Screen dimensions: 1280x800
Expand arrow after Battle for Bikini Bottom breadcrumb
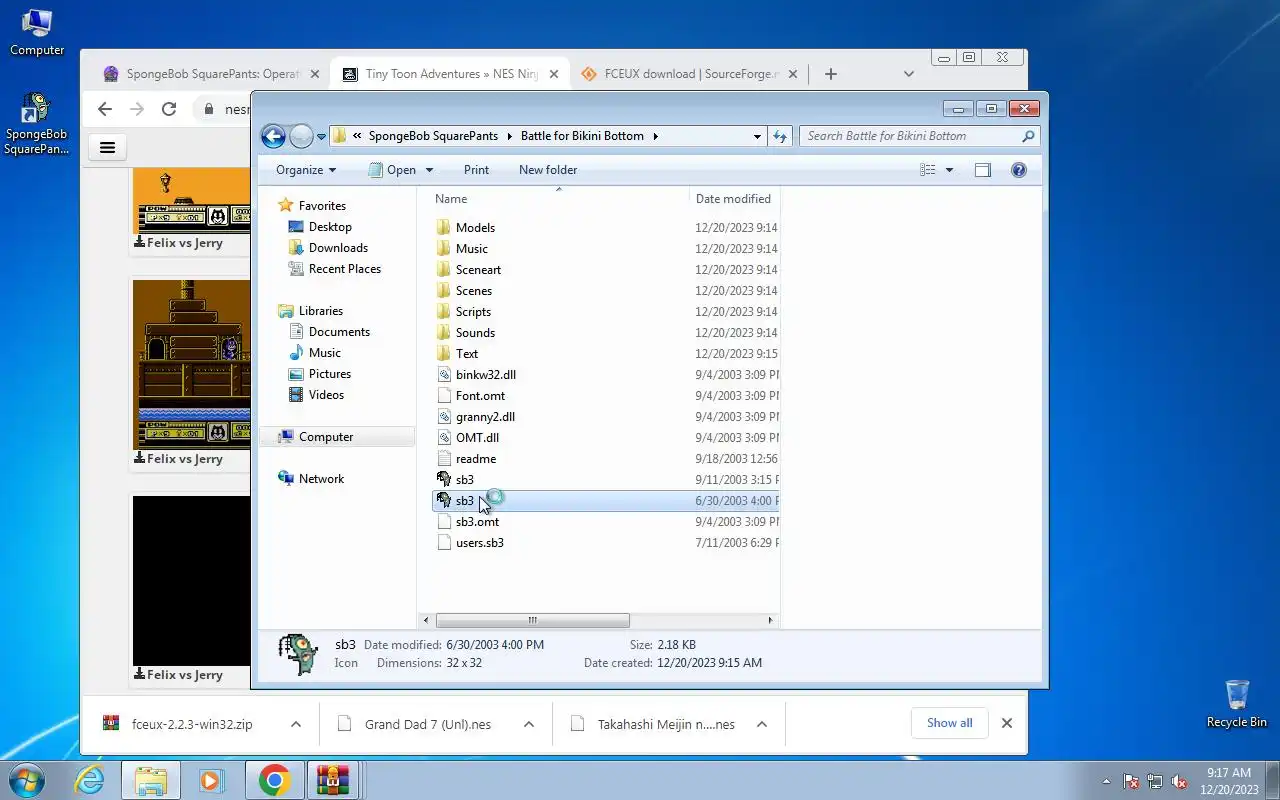pyautogui.click(x=655, y=136)
